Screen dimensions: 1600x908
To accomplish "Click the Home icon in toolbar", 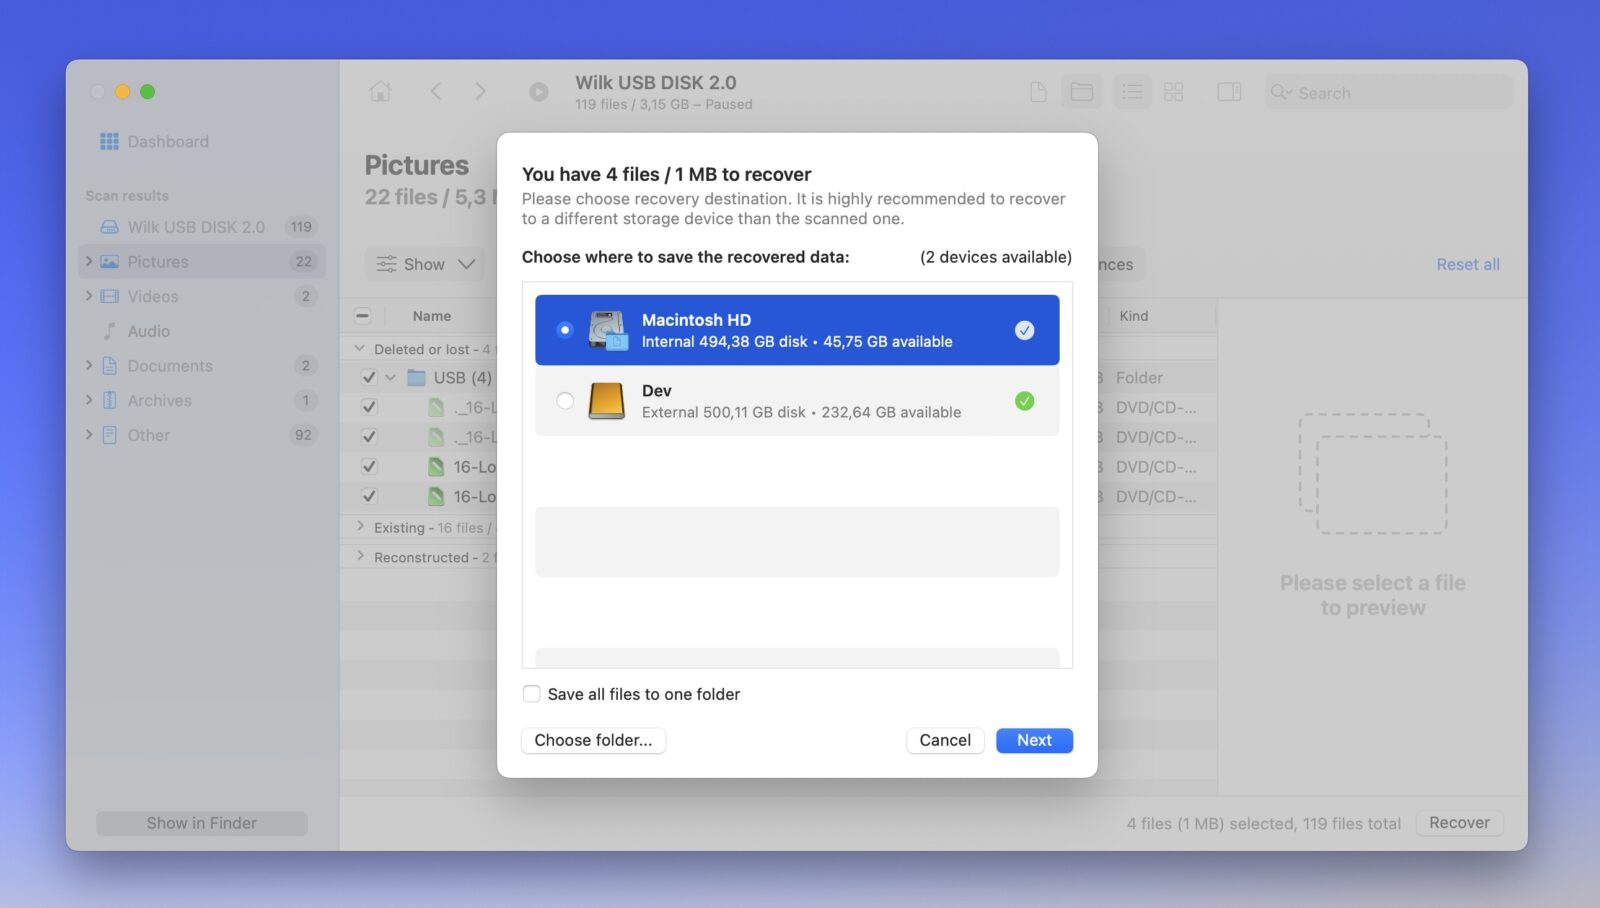I will pyautogui.click(x=380, y=92).
